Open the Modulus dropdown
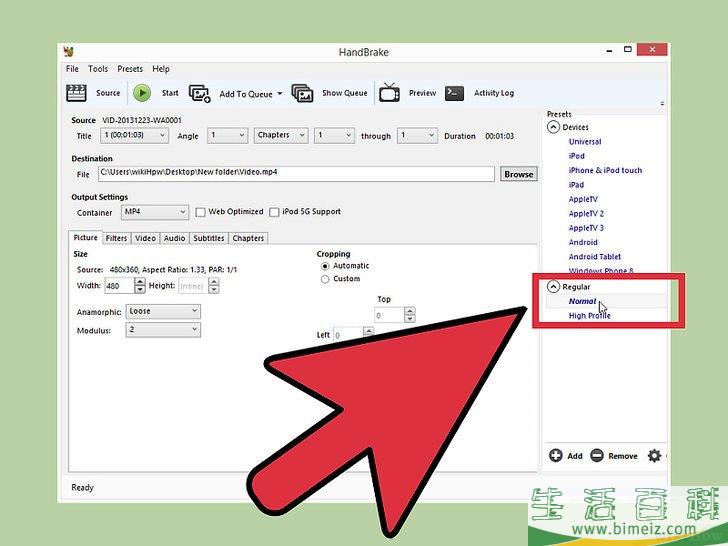 (x=163, y=330)
